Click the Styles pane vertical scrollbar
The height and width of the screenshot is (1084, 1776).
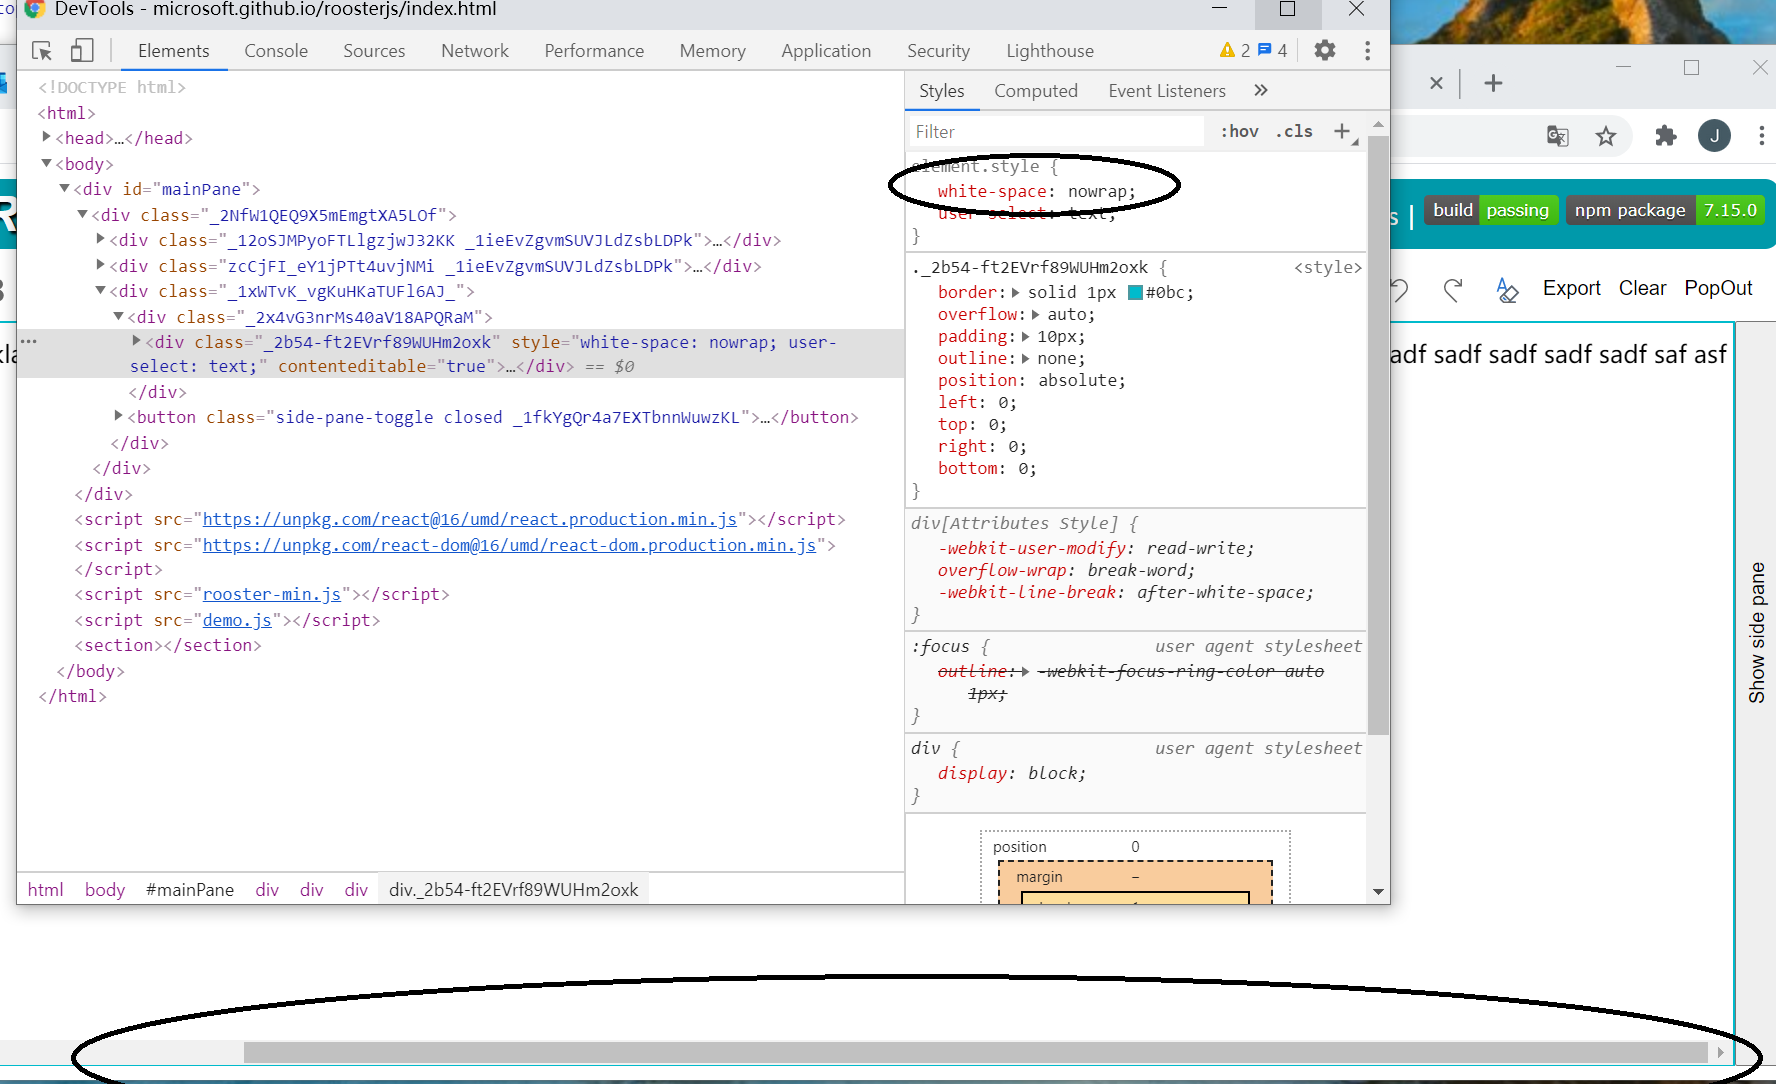pos(1378,435)
